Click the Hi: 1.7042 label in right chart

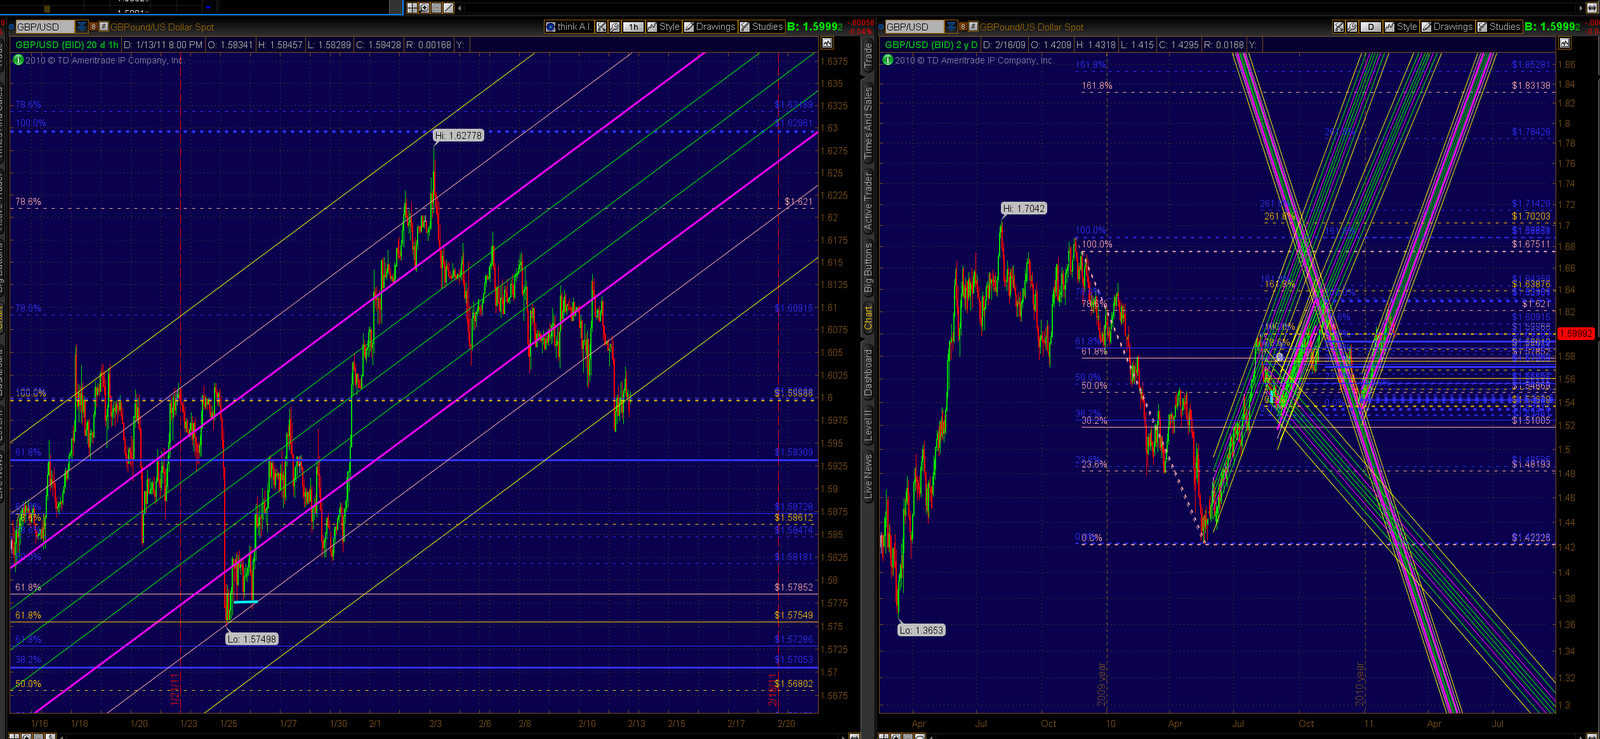click(1024, 208)
